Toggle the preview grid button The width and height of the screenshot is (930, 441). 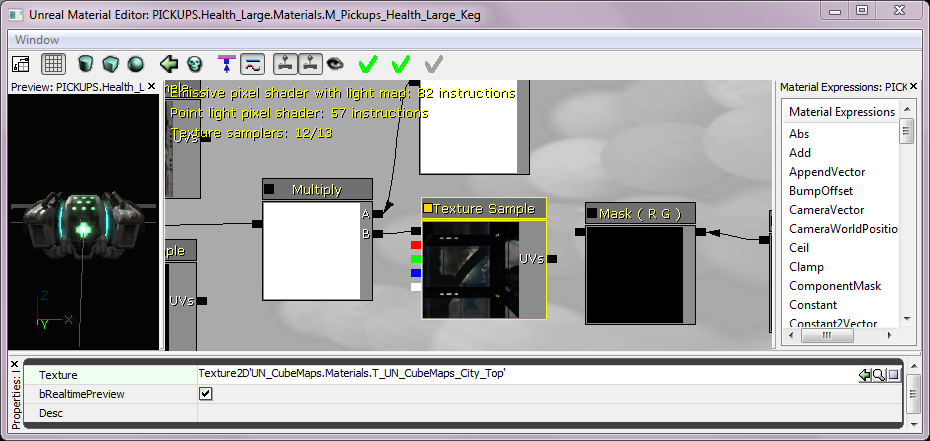pos(54,64)
